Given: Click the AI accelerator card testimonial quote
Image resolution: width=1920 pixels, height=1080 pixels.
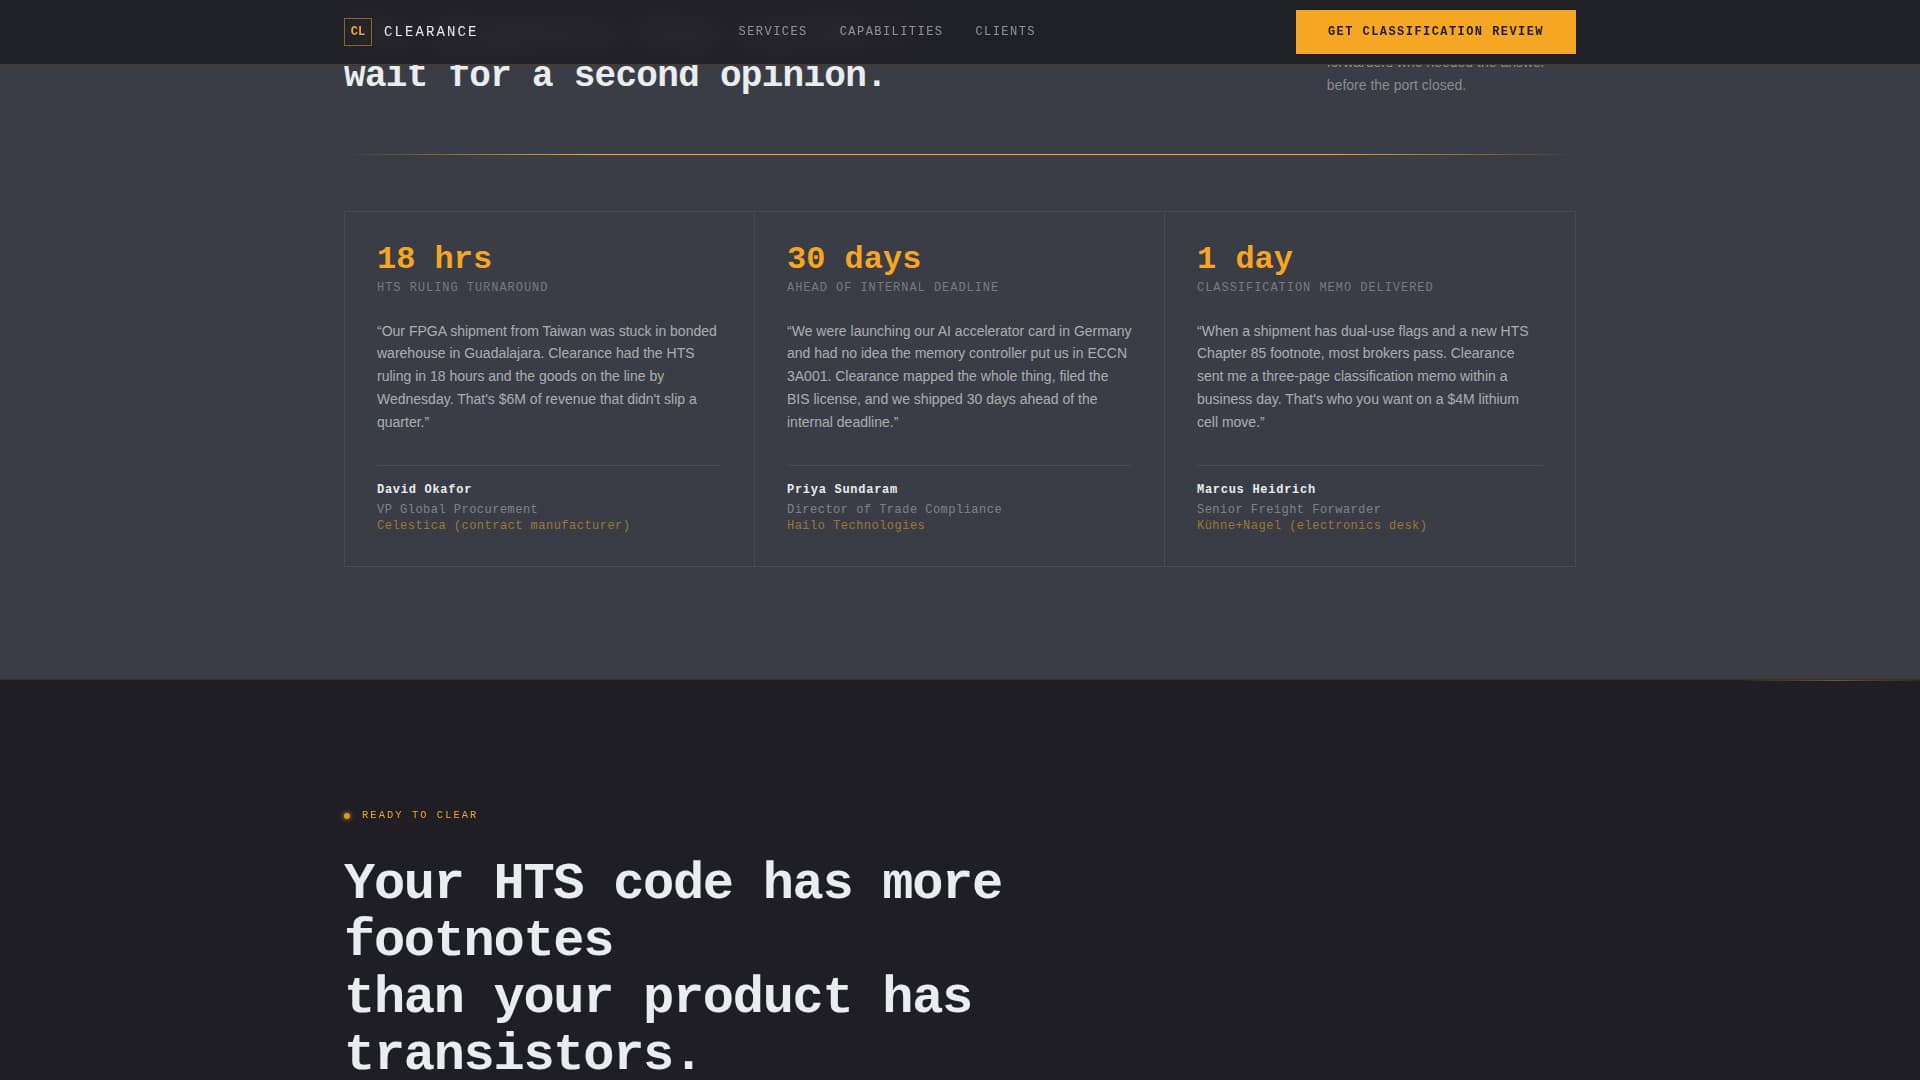Looking at the screenshot, I should 959,376.
